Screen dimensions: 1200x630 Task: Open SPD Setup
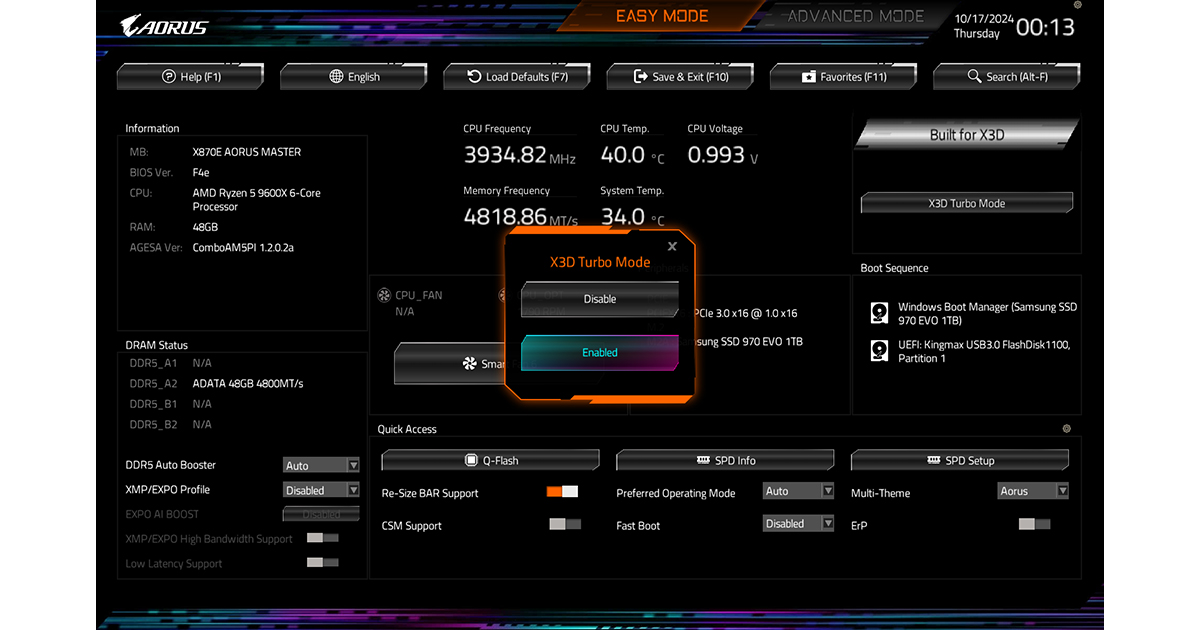[x=960, y=460]
